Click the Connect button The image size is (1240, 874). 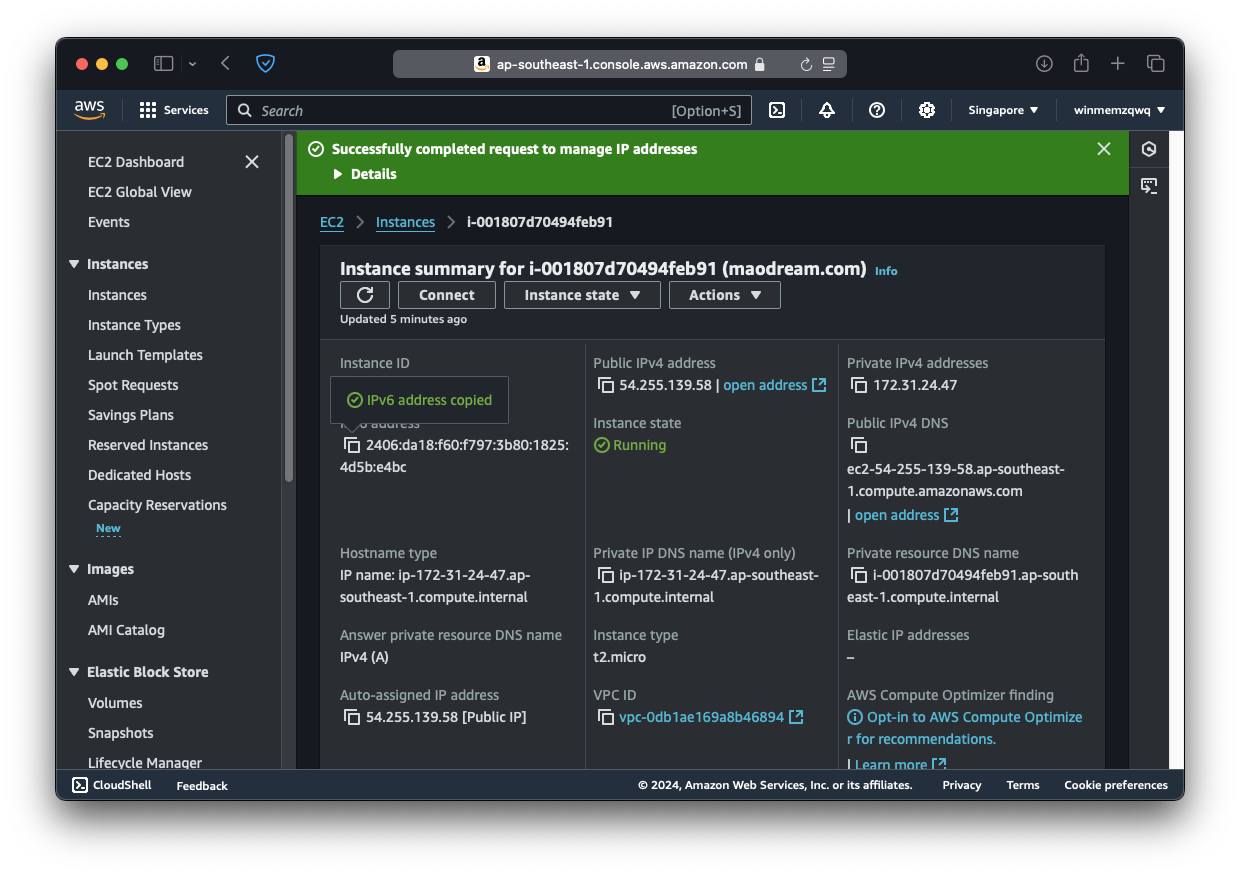tap(447, 295)
